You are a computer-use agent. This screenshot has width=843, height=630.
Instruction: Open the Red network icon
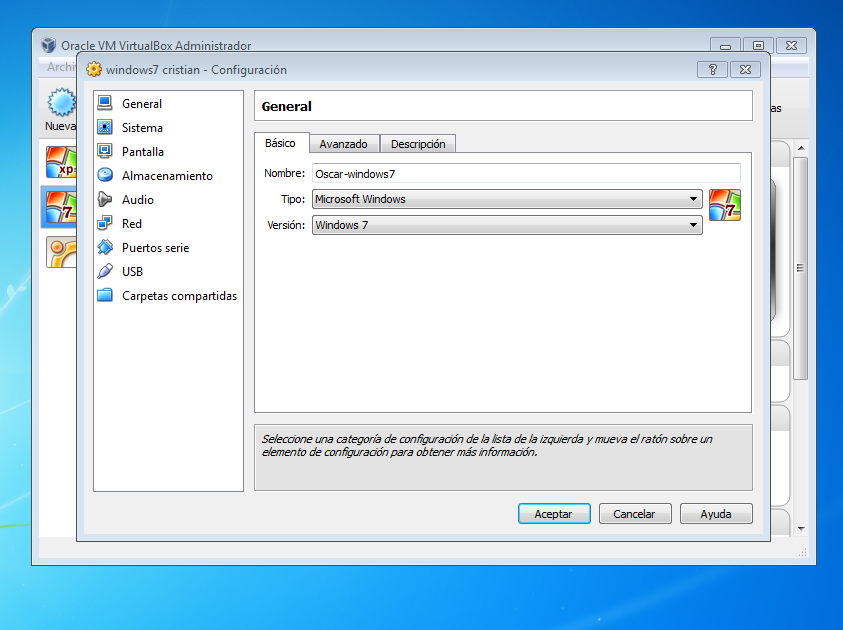coord(105,223)
